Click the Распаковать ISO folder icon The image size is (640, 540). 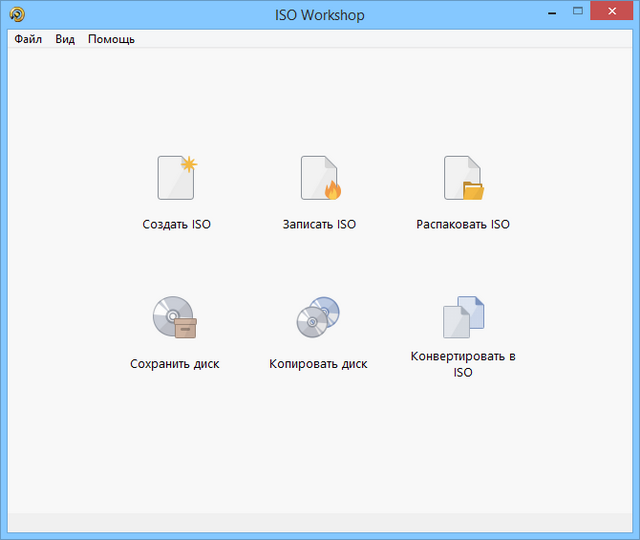tap(463, 178)
